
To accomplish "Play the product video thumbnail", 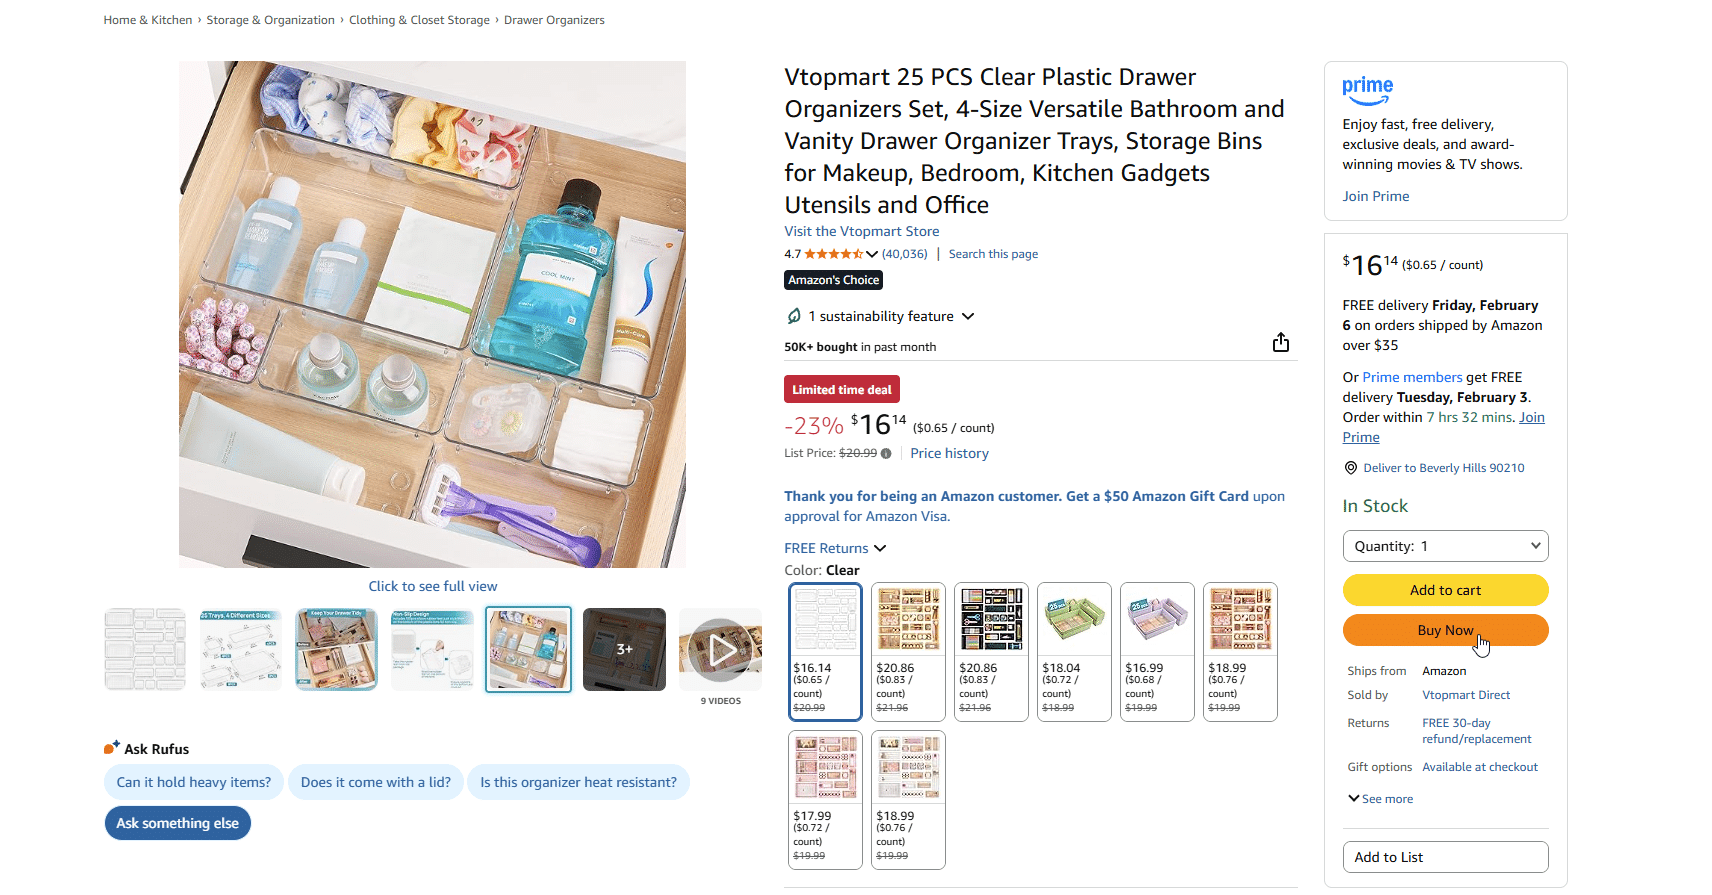I will pos(720,650).
